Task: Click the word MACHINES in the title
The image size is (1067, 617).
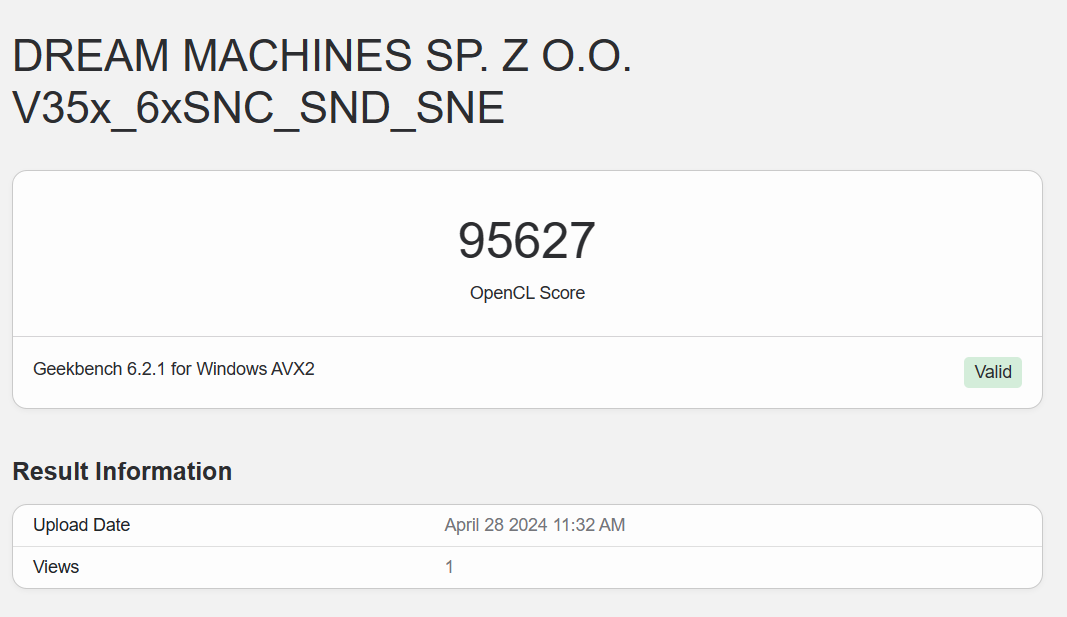Action: tap(290, 58)
